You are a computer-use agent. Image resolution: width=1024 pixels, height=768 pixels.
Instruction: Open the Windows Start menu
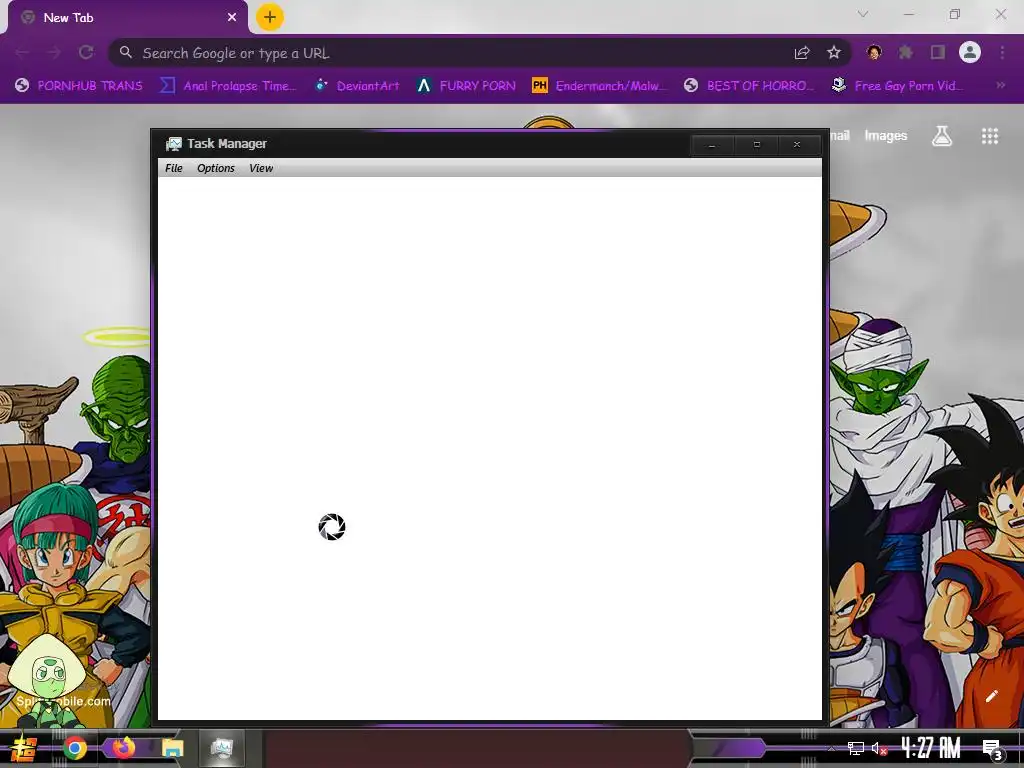click(x=24, y=749)
